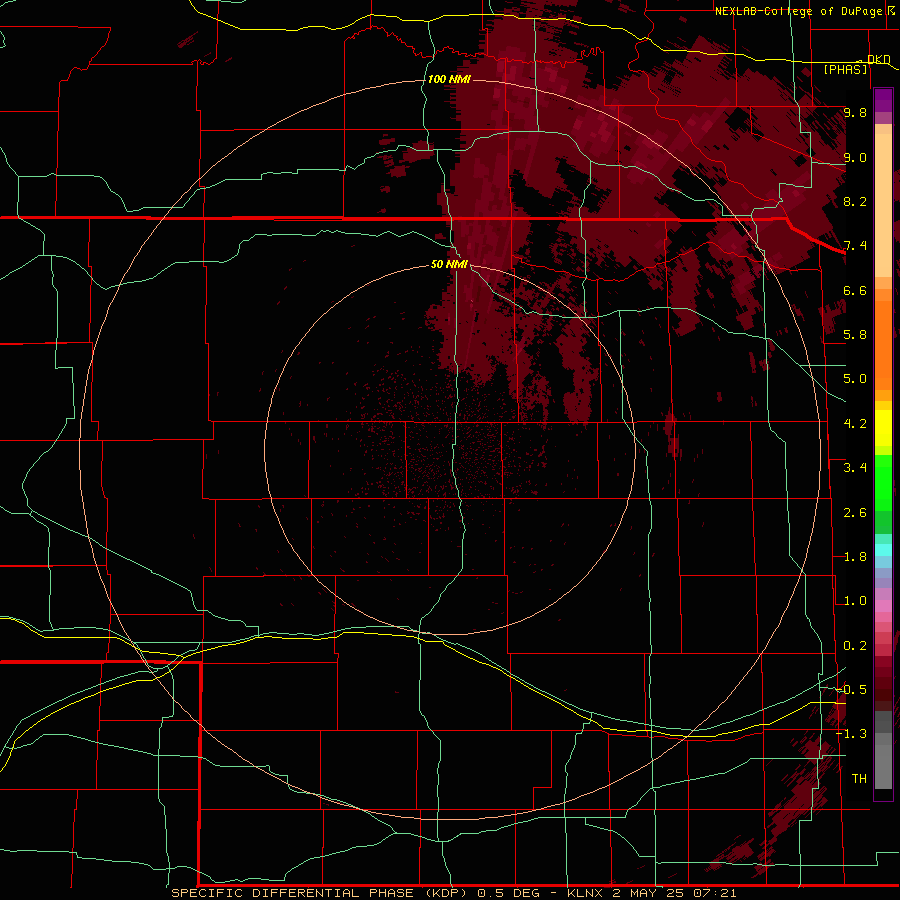Click the pink segment of the color bar
The width and height of the screenshot is (900, 900).
pyautogui.click(x=883, y=606)
